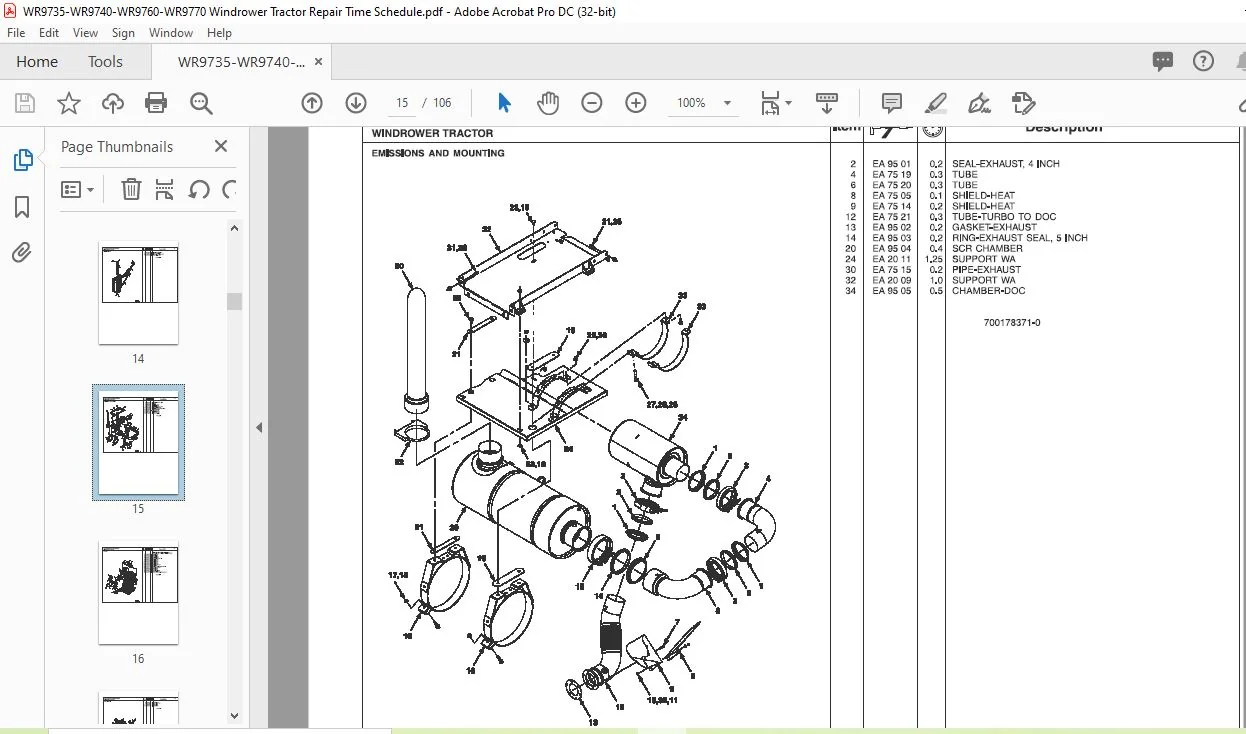Zoom out with minus button
The image size is (1246, 734).
[x=592, y=103]
